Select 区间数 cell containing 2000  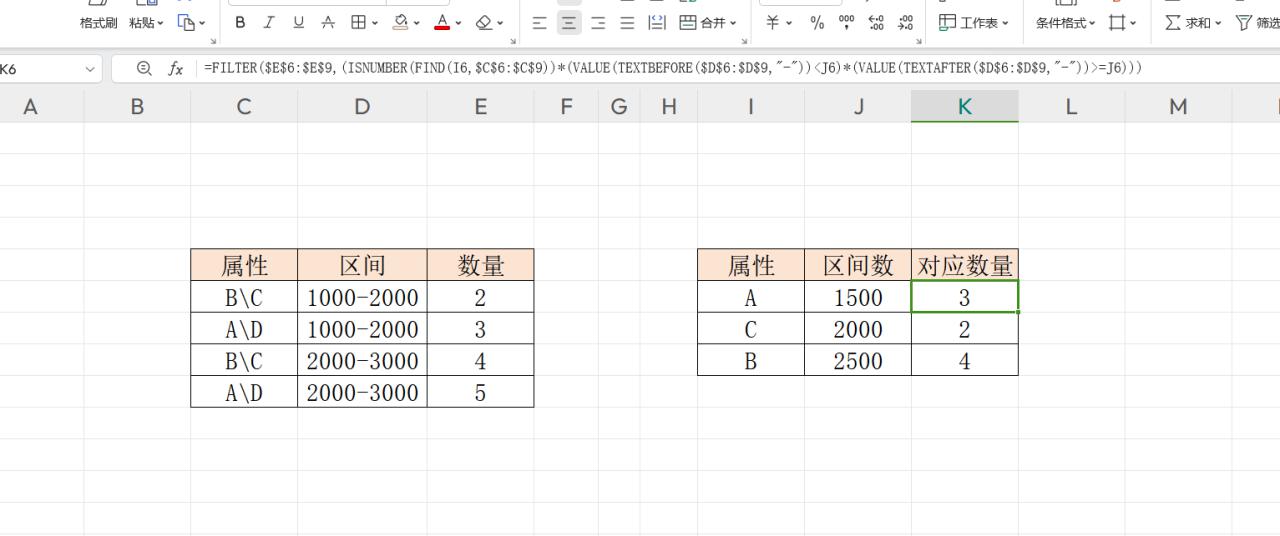[858, 329]
